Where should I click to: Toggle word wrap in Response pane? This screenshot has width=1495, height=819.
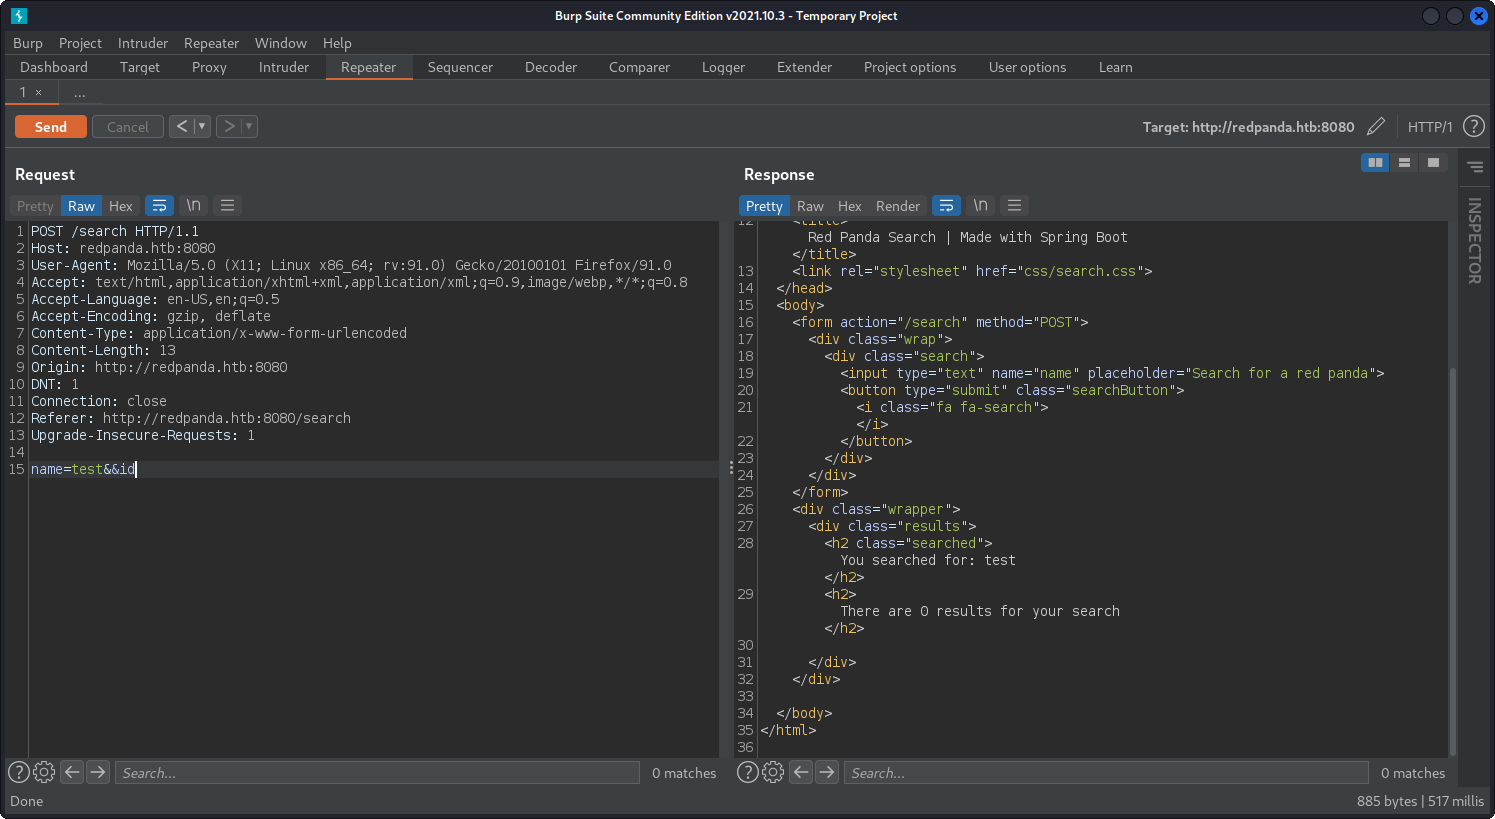946,206
